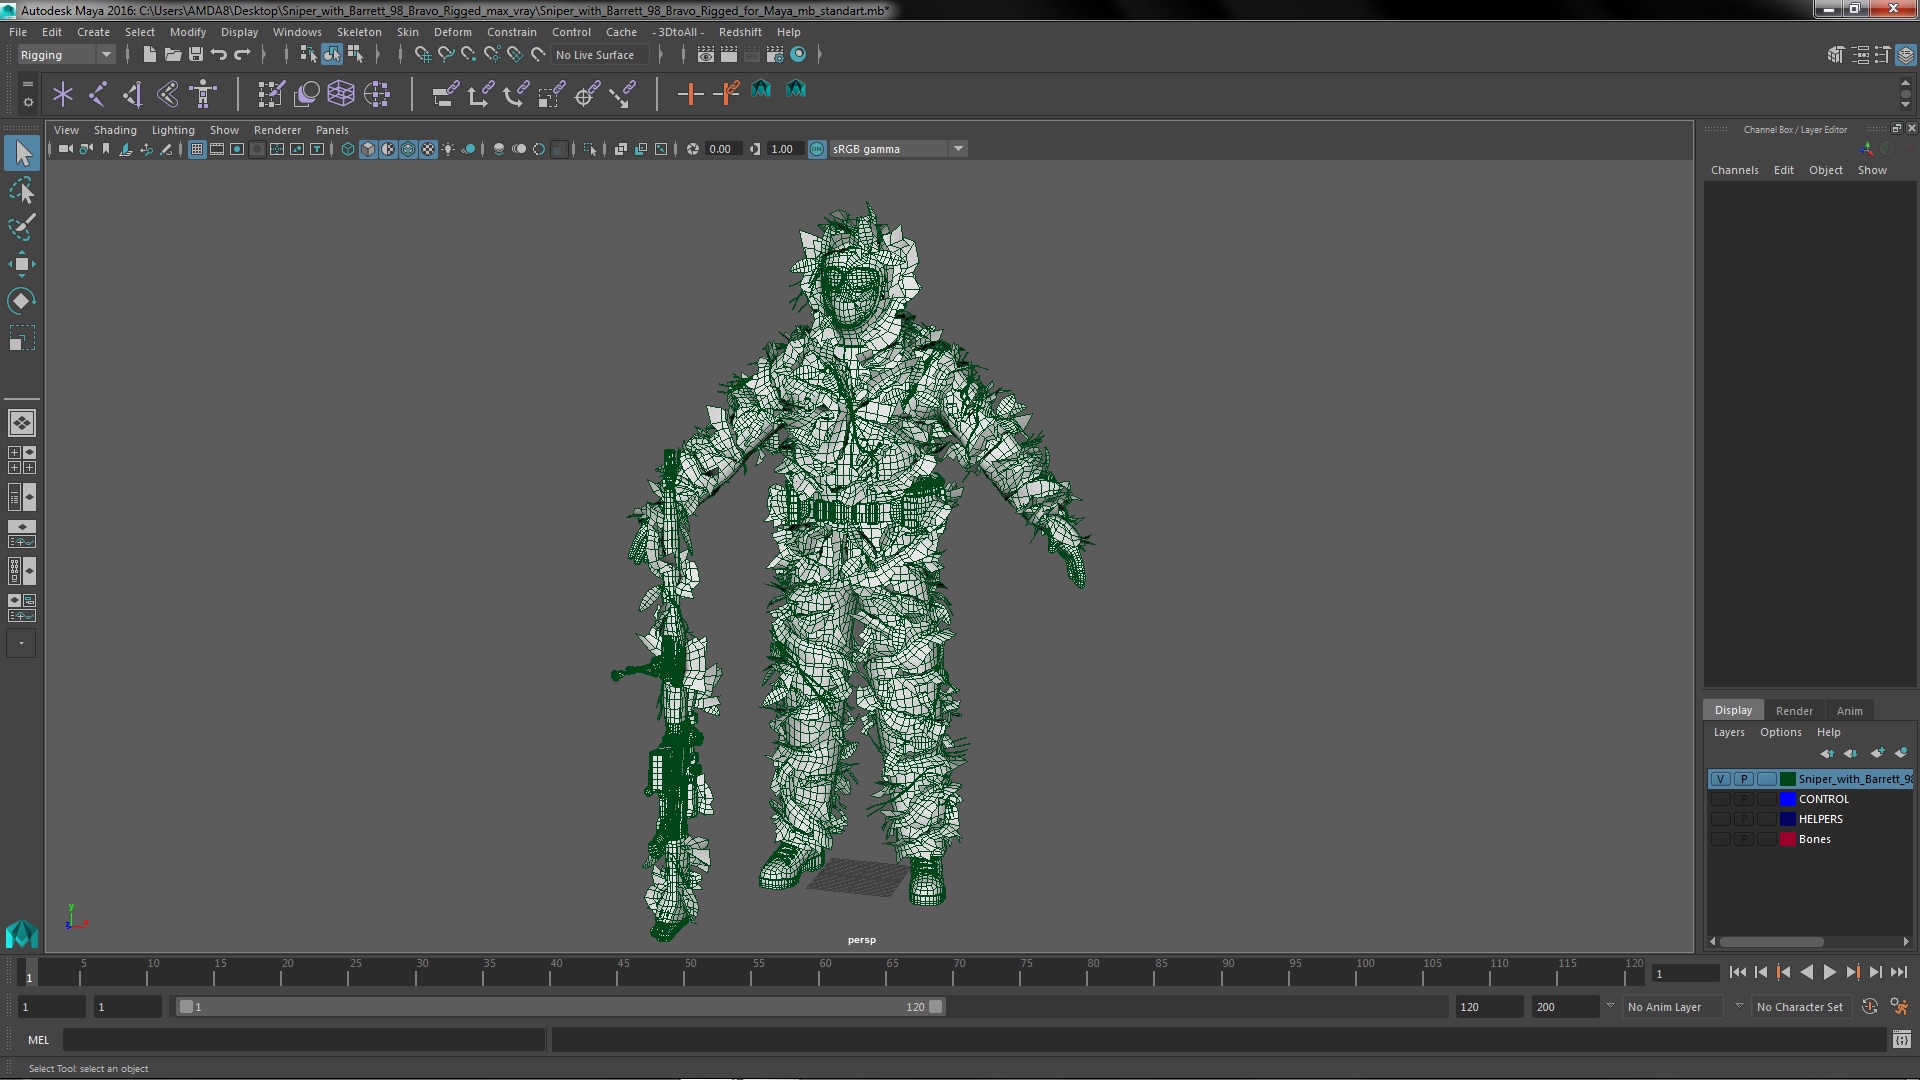Click the layer editor horizontal scrollbar

coord(1770,942)
